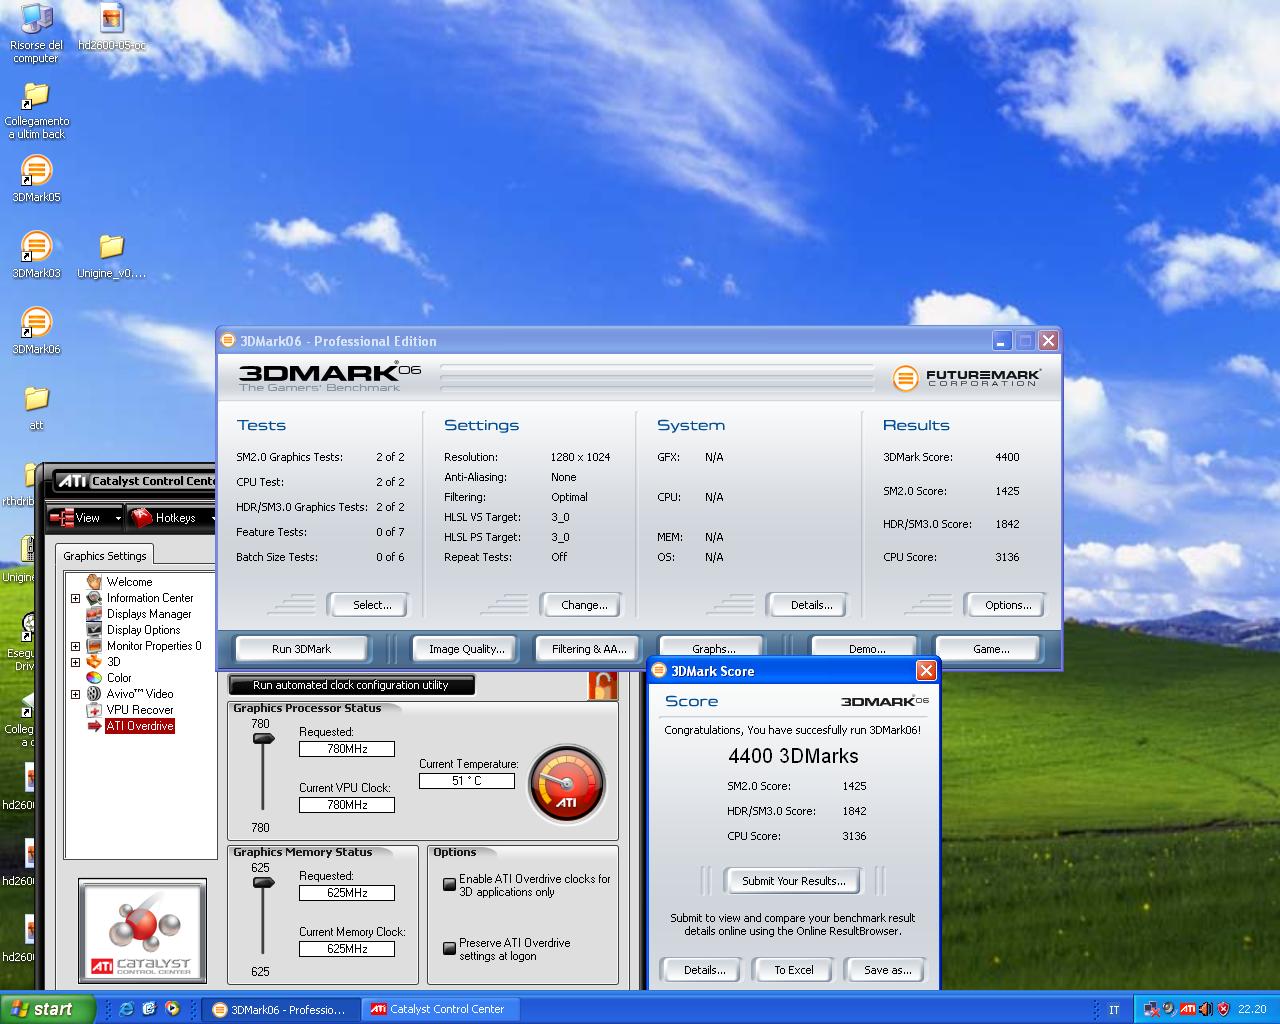Select Welcome in the settings tree
The width and height of the screenshot is (1280, 1024).
click(x=129, y=582)
